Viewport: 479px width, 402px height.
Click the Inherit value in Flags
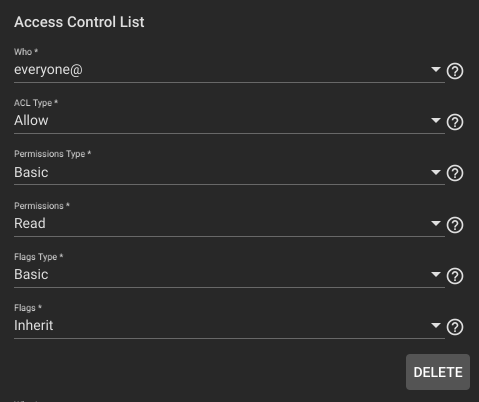(34, 325)
